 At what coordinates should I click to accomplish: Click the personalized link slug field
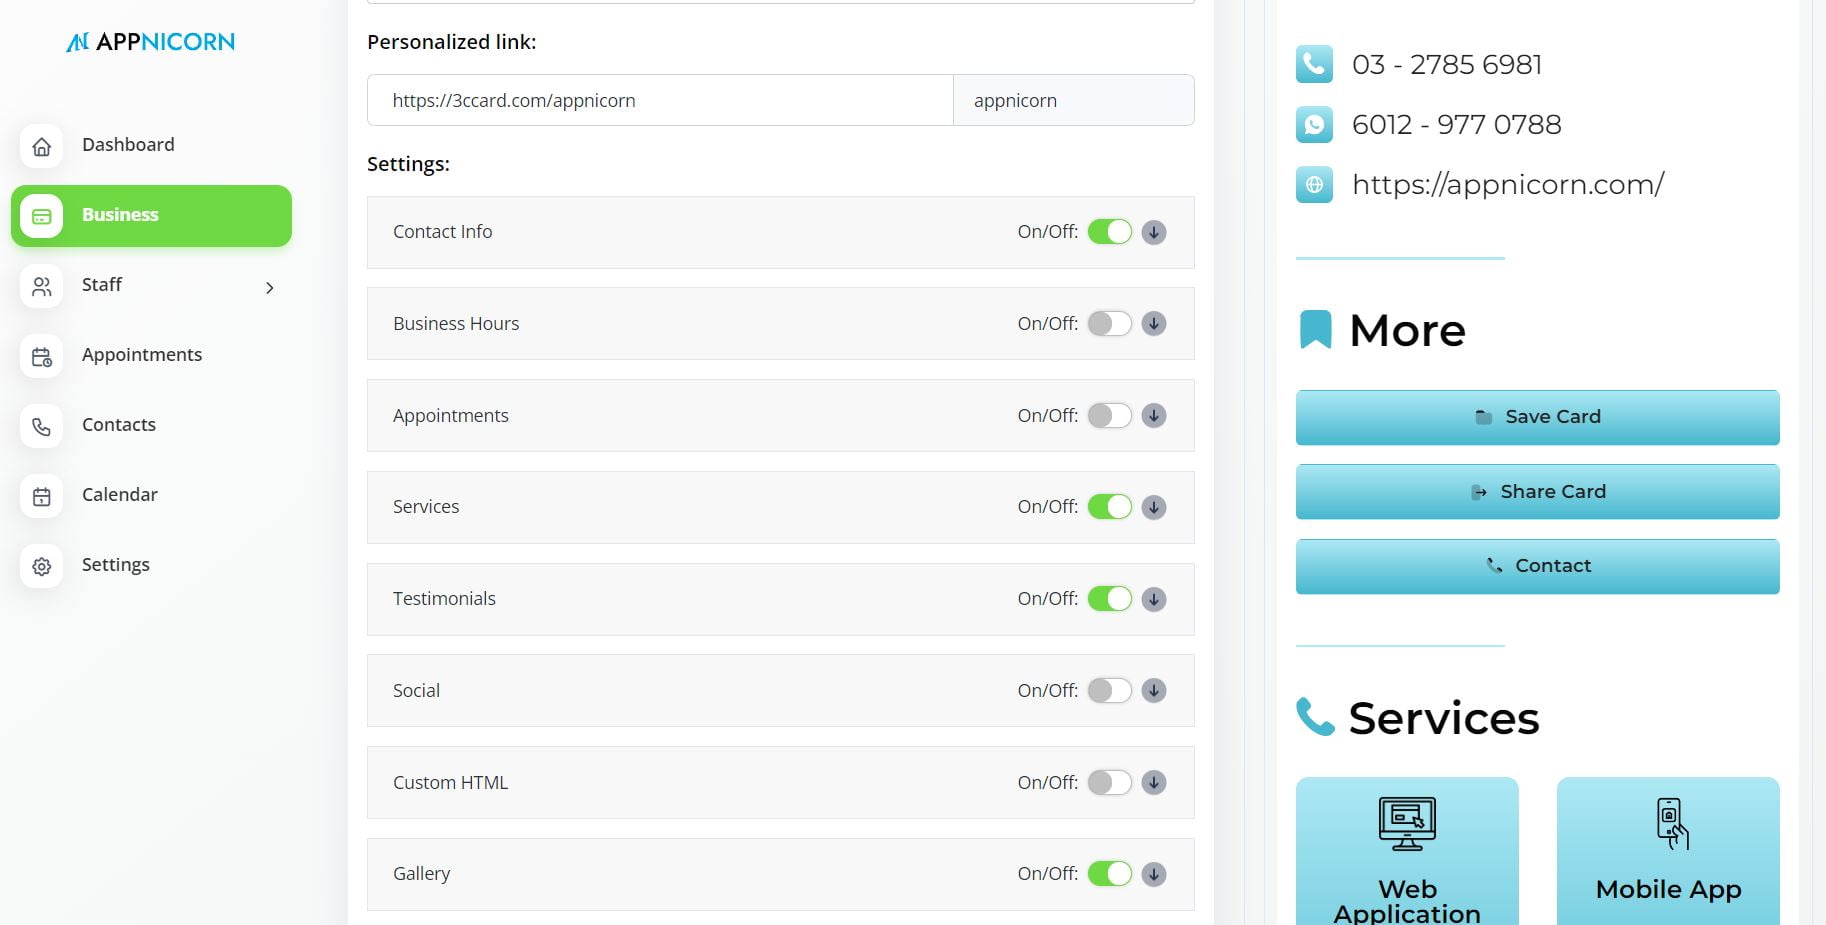(1072, 100)
